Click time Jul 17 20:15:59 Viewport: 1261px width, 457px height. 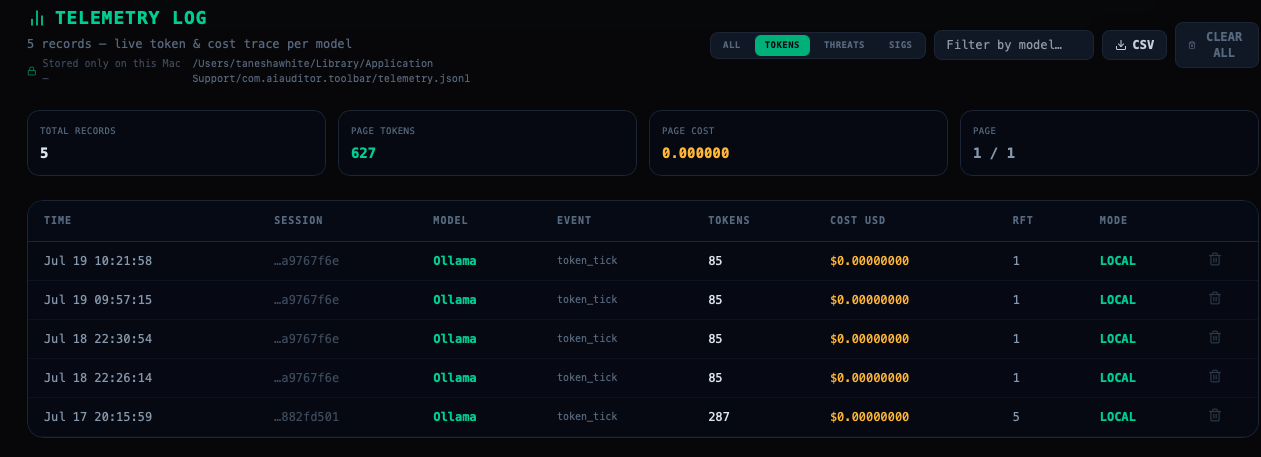click(x=98, y=416)
